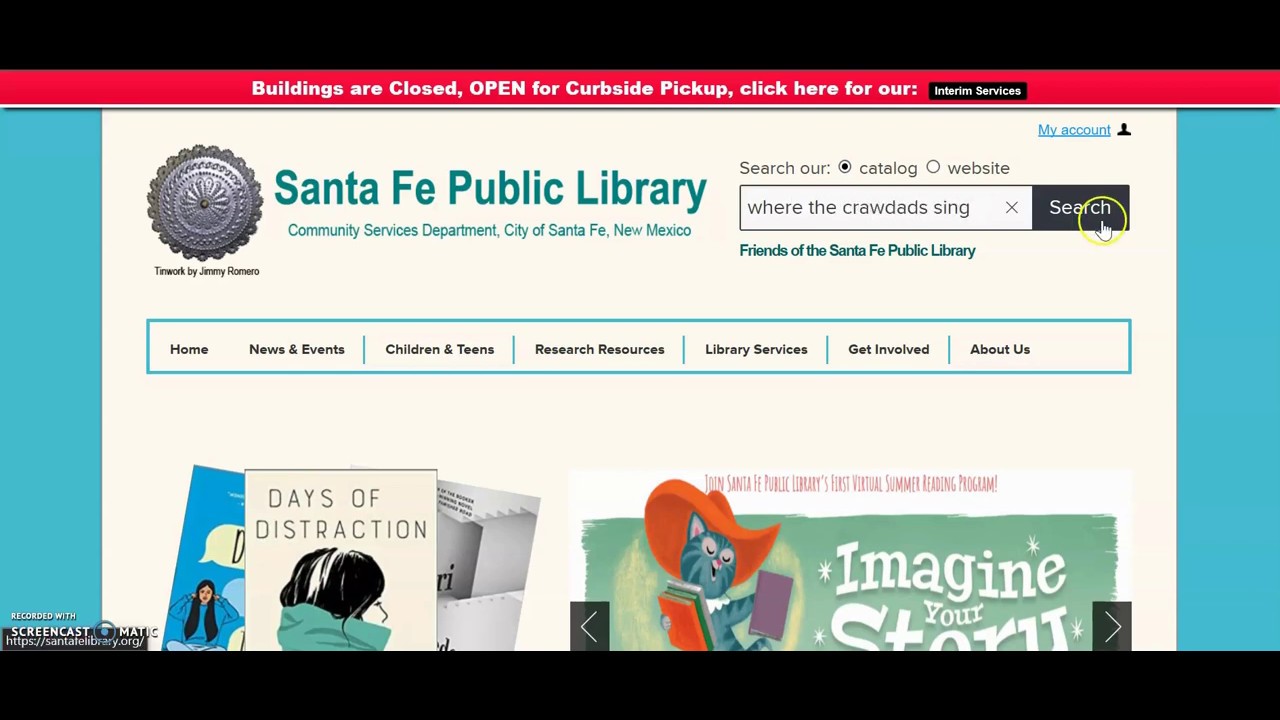Click into the catalog search field

click(x=868, y=208)
